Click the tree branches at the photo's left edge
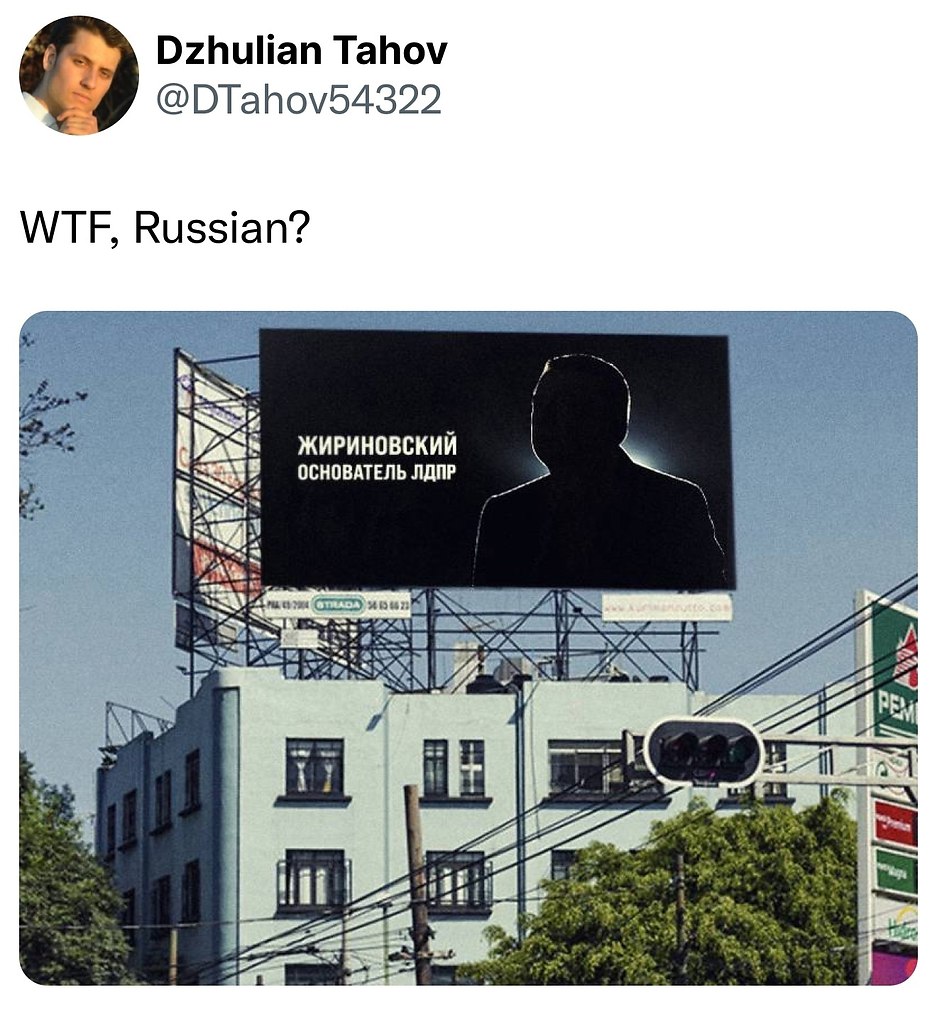Viewport: 937px width, 1024px height. [x=46, y=424]
